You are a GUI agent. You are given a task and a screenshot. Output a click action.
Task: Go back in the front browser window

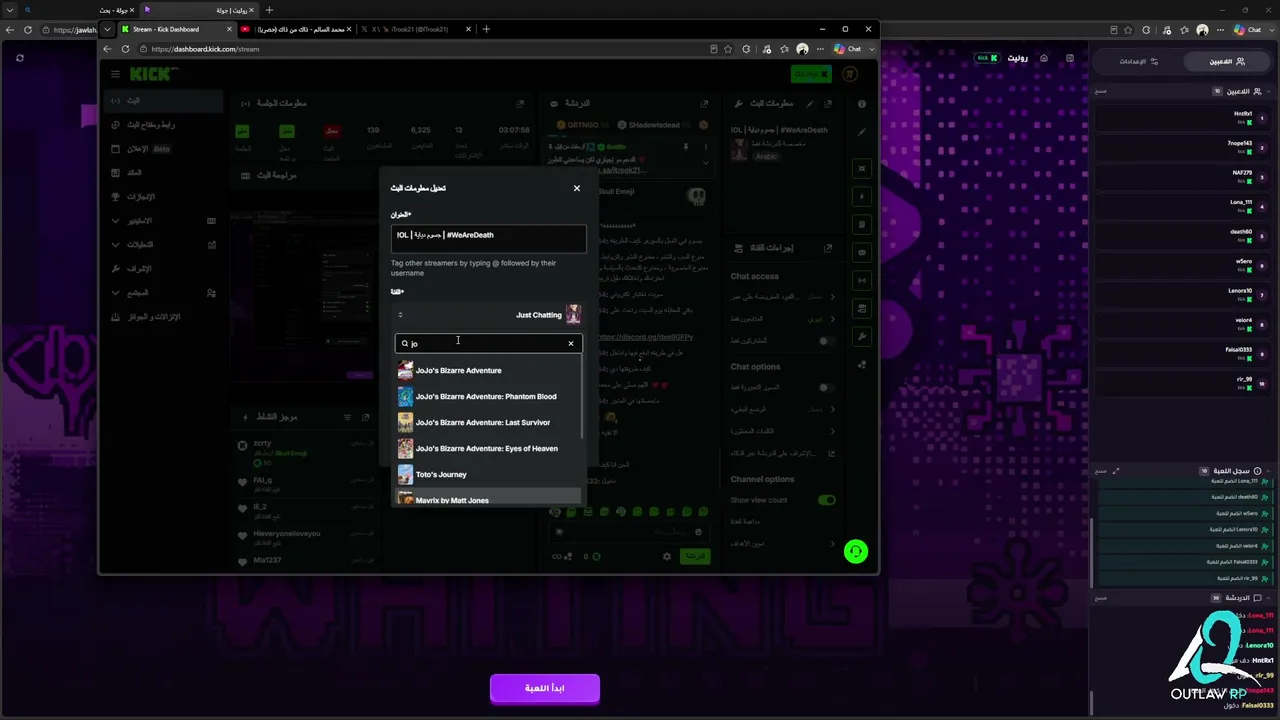coord(107,49)
